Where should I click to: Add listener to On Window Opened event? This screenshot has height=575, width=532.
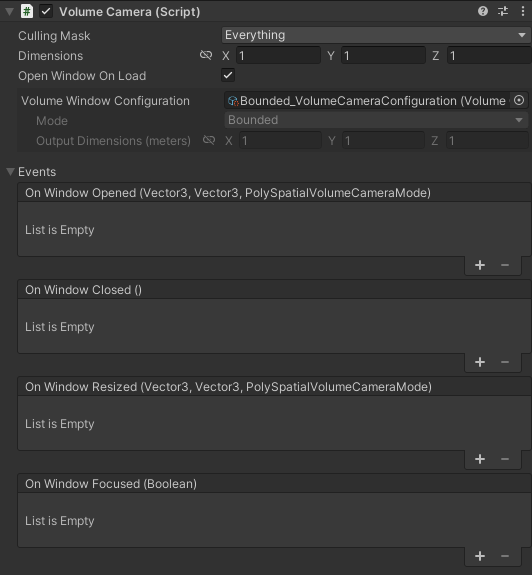[480, 265]
